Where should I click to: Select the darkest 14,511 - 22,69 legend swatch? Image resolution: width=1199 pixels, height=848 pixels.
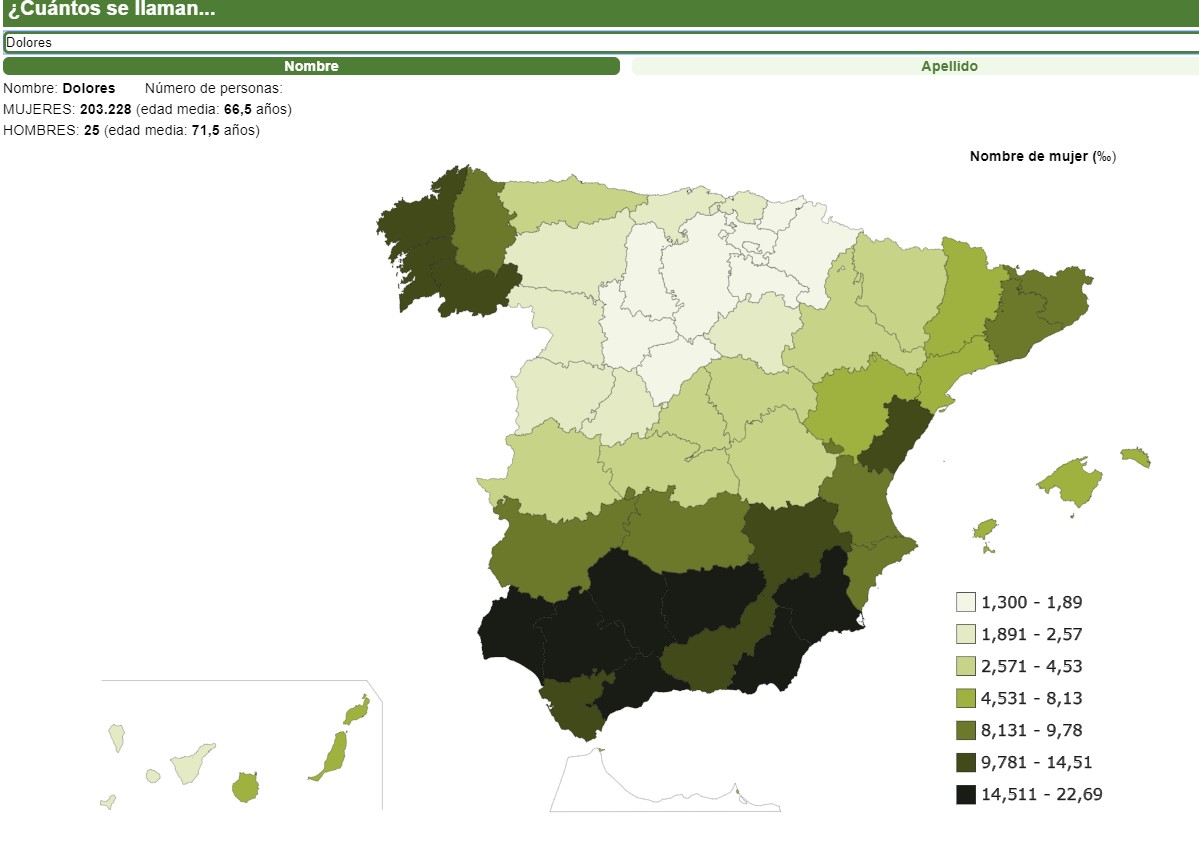click(x=965, y=794)
